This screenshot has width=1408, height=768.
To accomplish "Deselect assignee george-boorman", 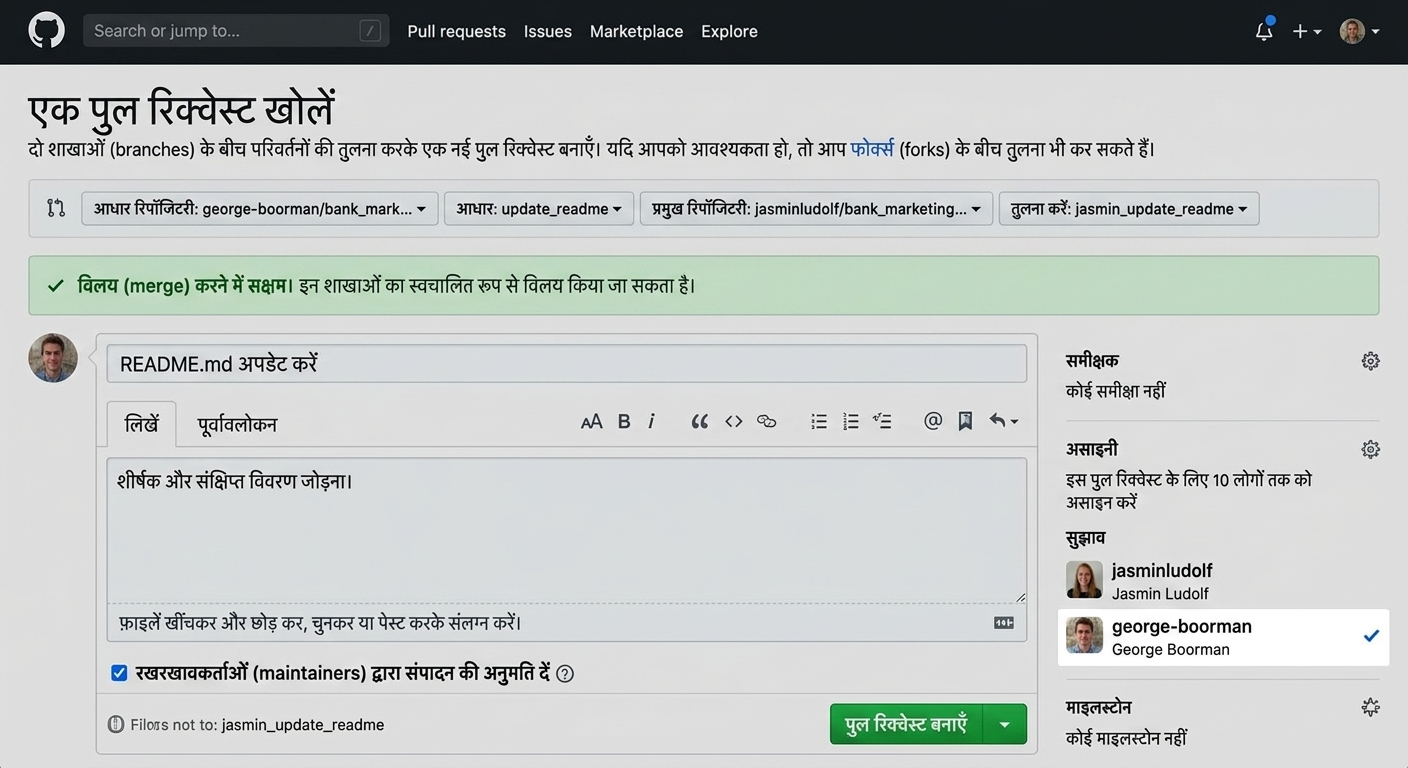I will coord(1224,637).
